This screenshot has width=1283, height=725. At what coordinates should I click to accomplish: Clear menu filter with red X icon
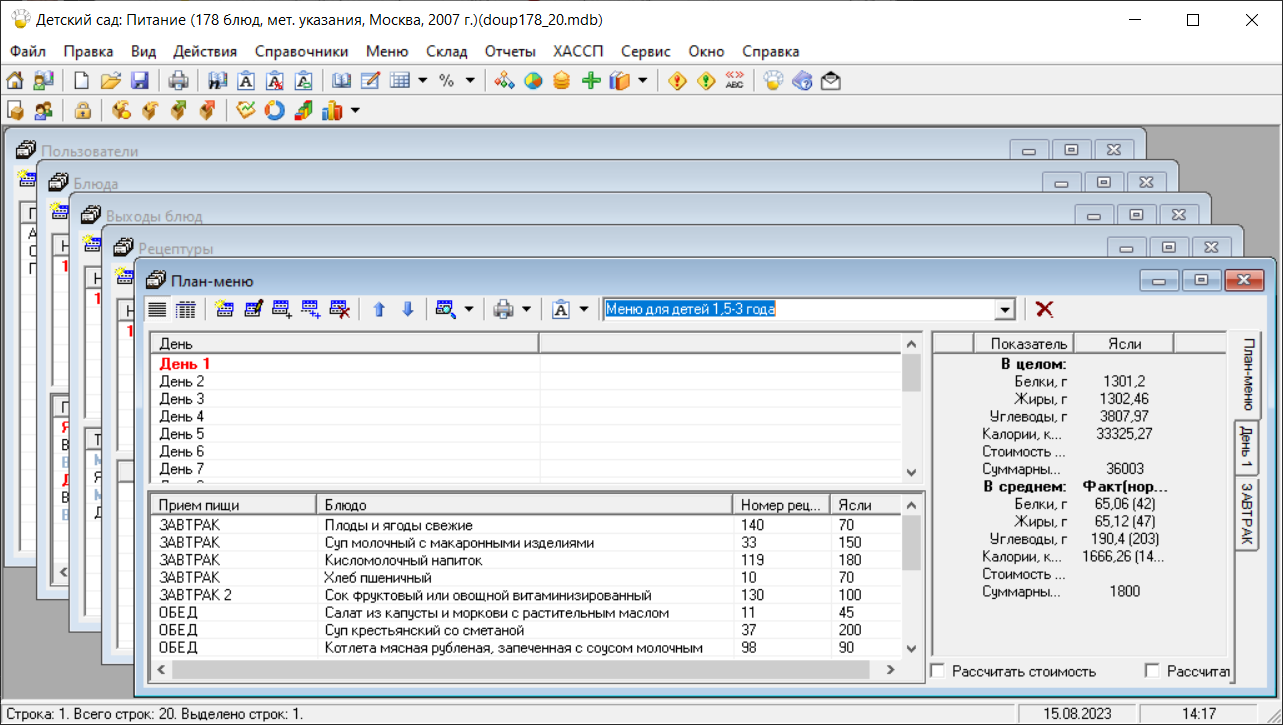1044,309
